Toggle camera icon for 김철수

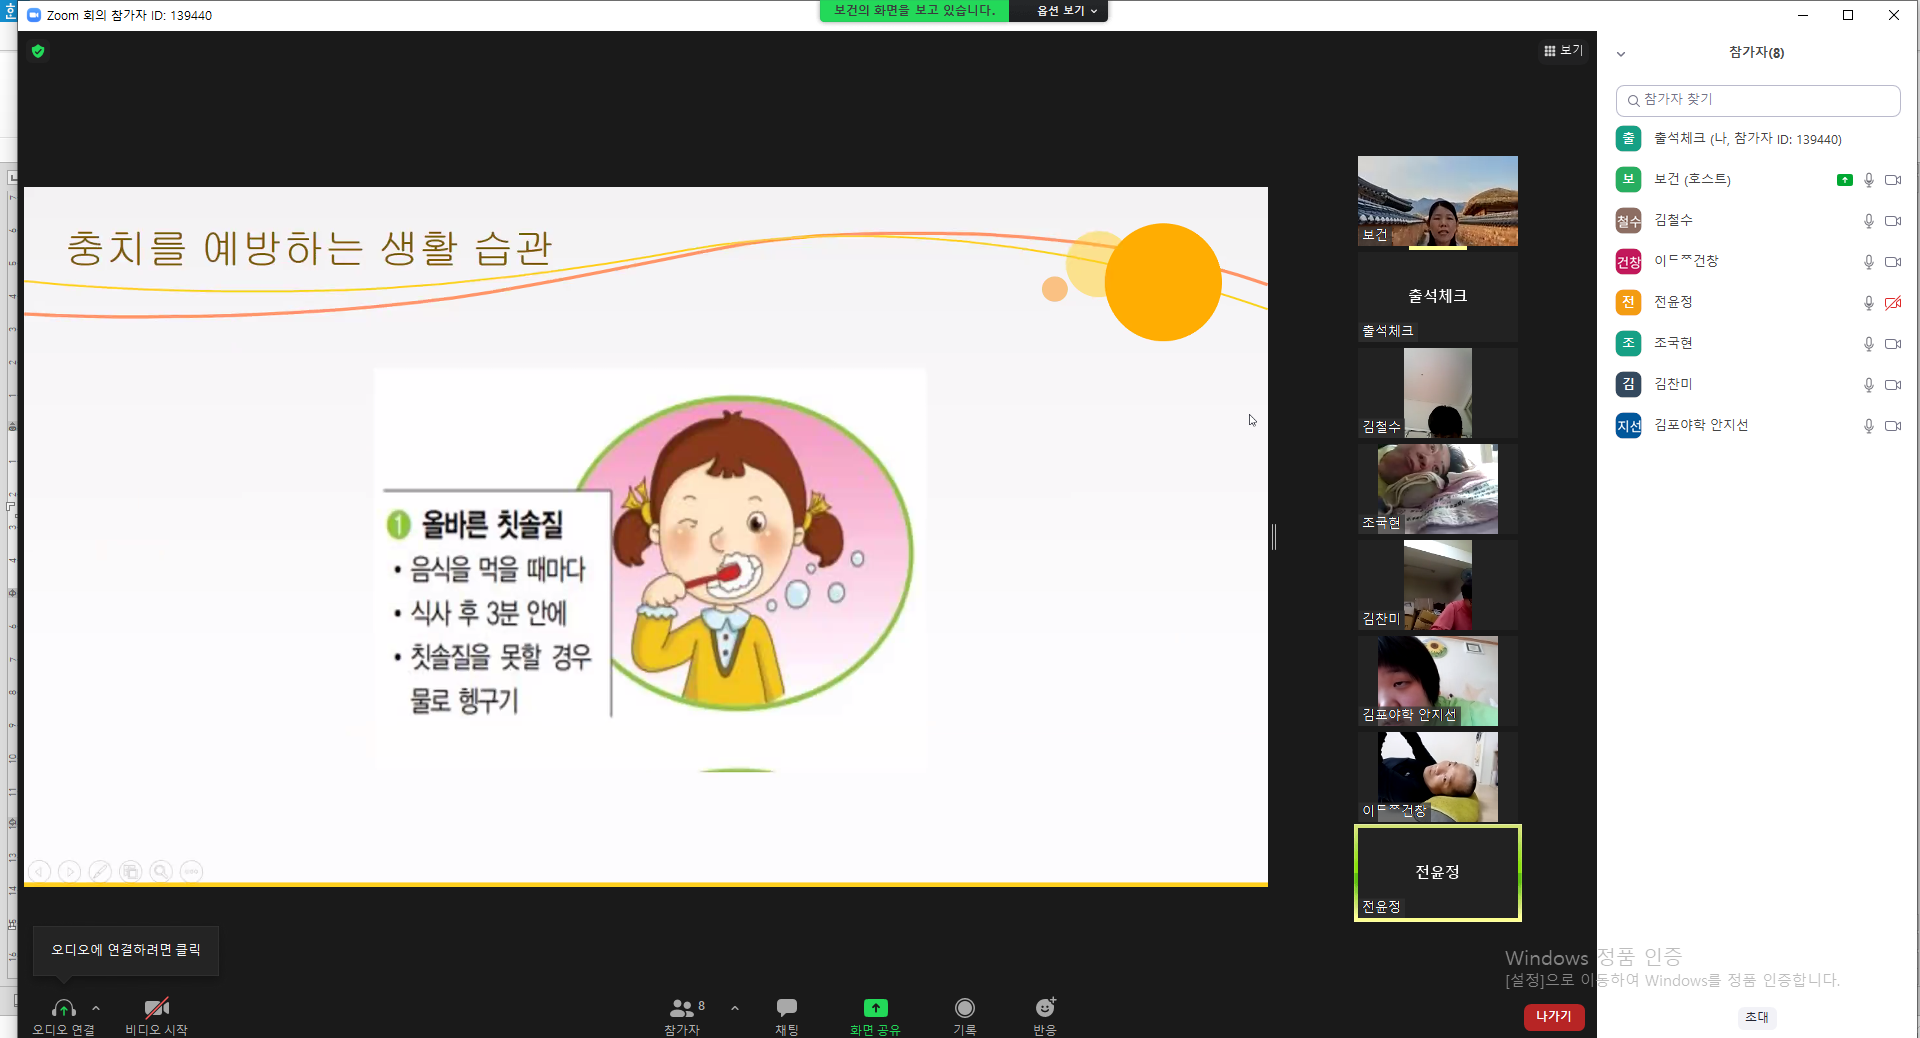[x=1893, y=221]
